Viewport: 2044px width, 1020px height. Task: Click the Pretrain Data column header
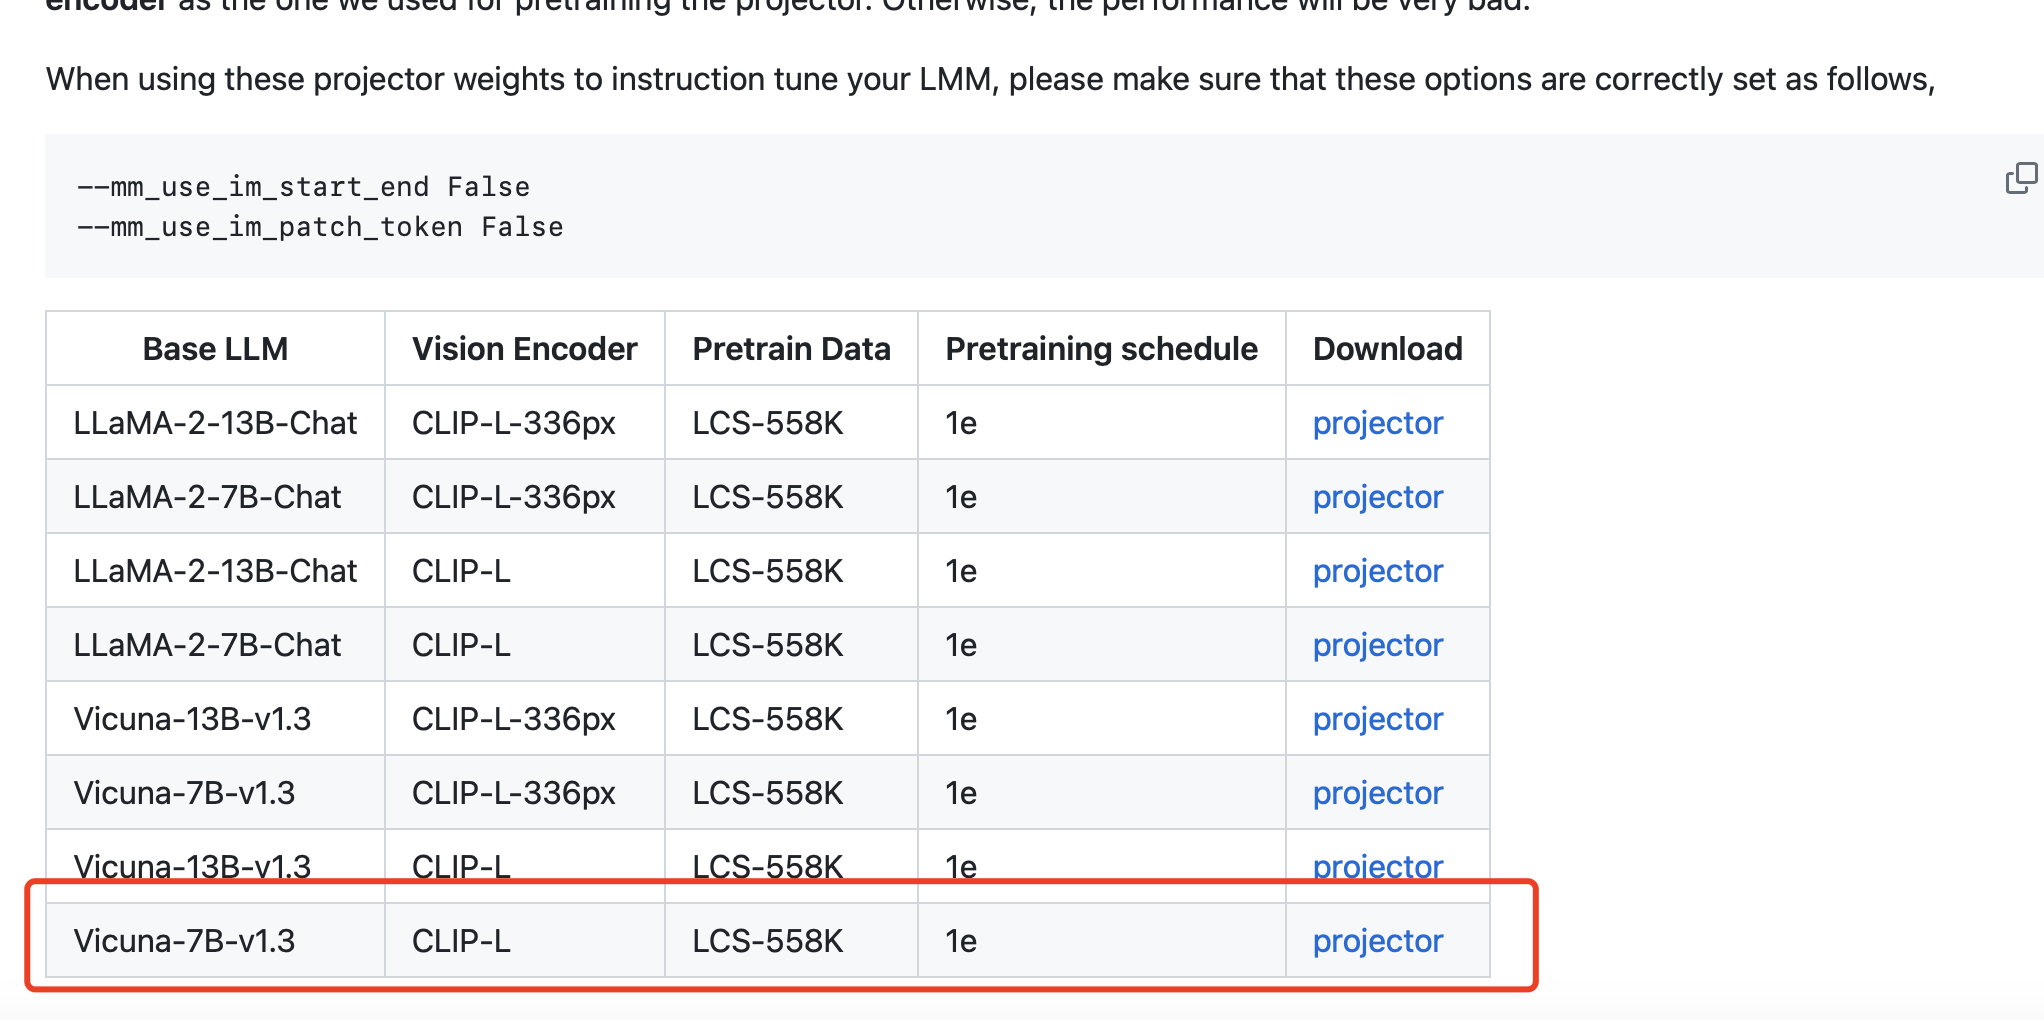coord(791,348)
